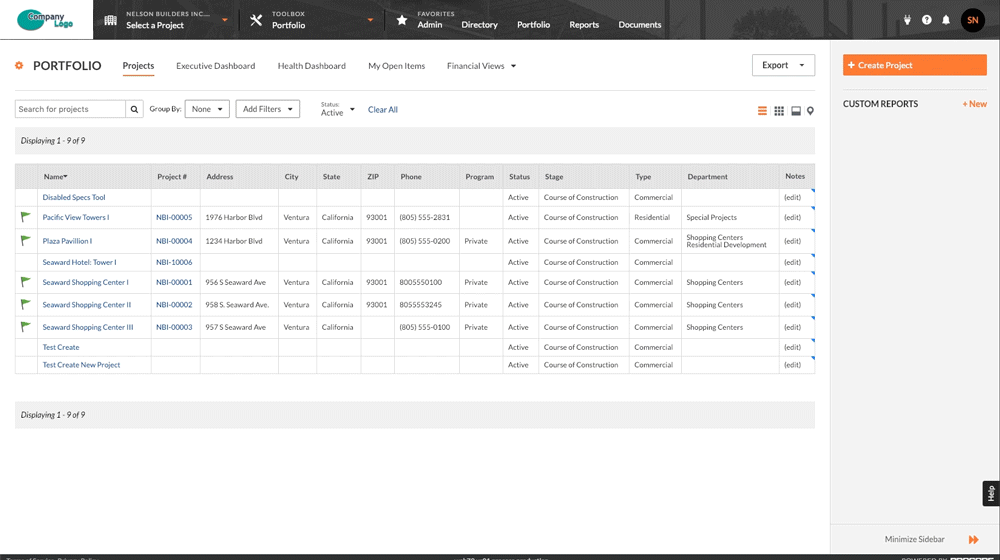Open the Seaward Hotel: Tower I project link
This screenshot has width=1000, height=560.
(x=79, y=262)
